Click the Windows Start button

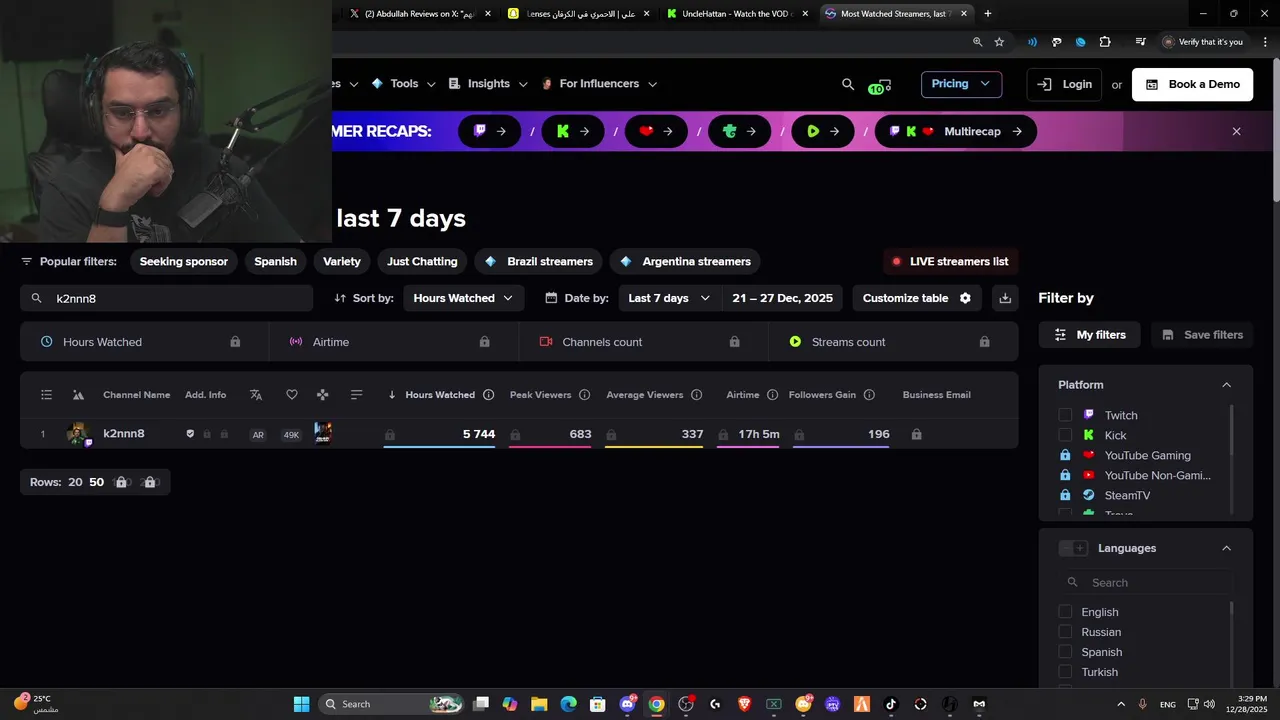[x=301, y=704]
